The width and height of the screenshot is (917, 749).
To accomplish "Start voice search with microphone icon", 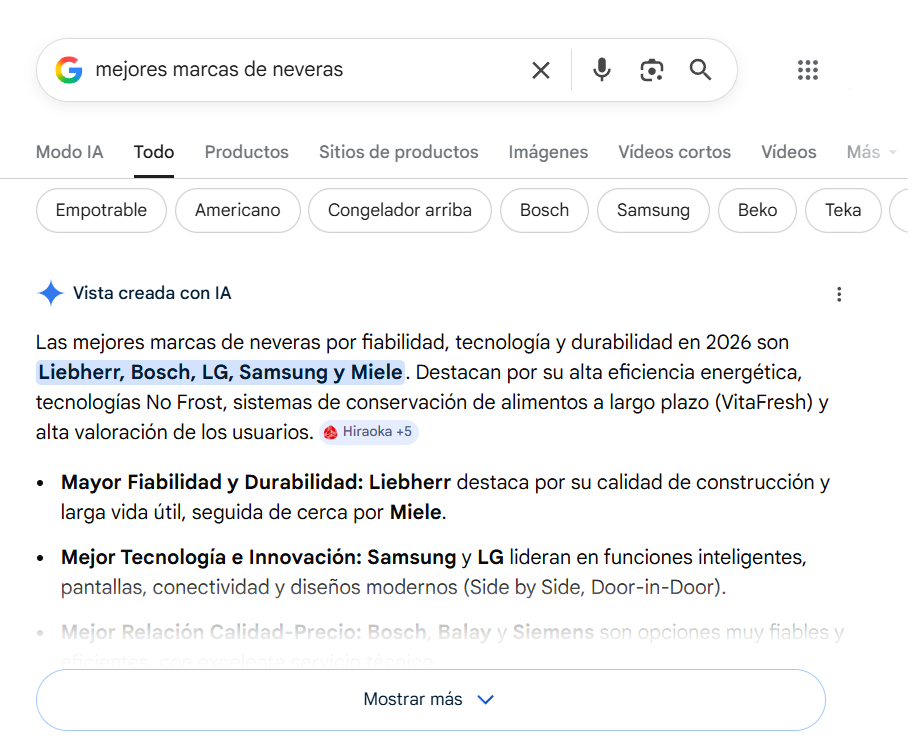I will tap(601, 70).
